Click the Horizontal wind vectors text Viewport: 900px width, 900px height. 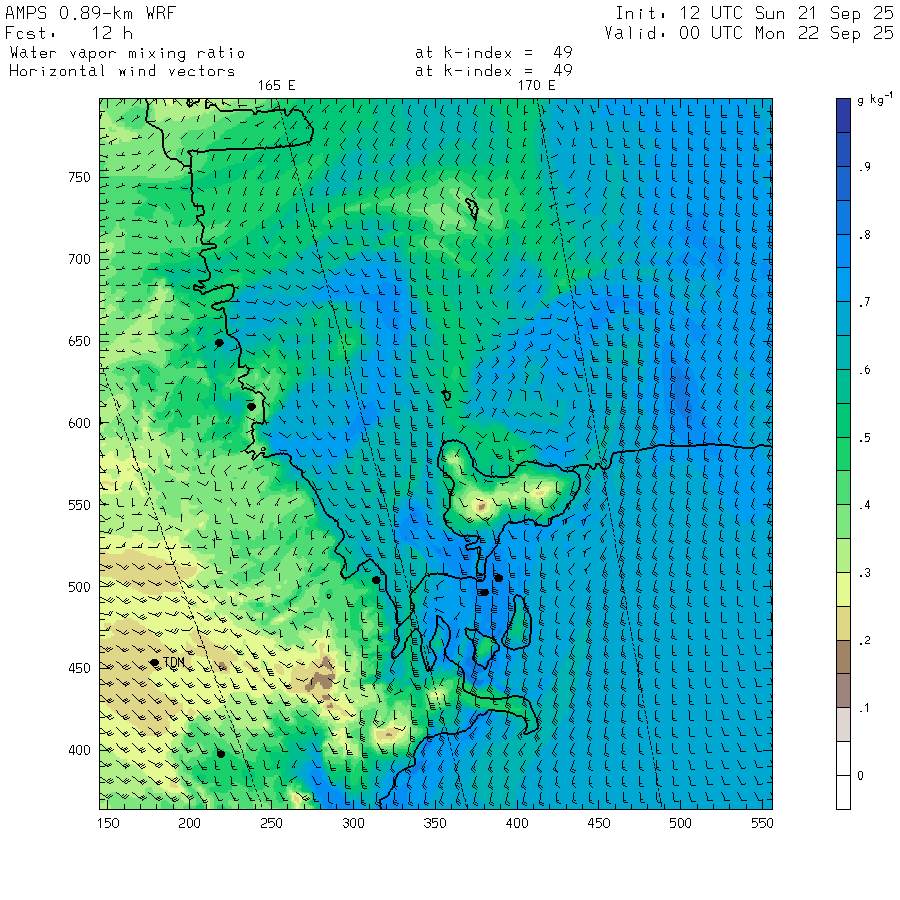[x=122, y=71]
